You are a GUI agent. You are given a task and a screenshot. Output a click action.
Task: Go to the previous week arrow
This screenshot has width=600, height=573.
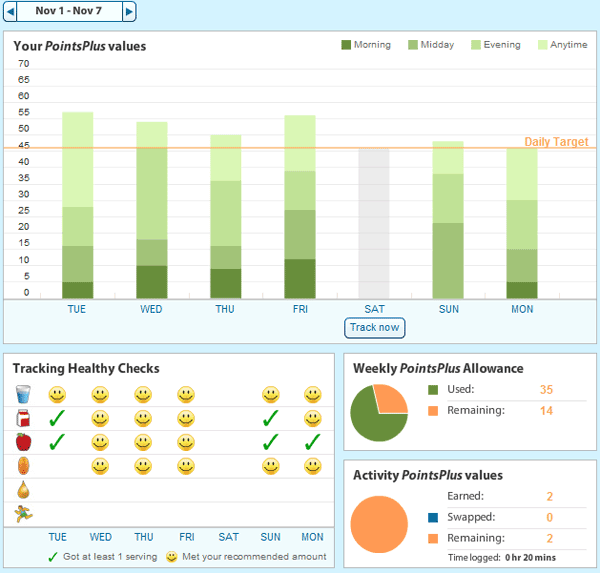10,11
